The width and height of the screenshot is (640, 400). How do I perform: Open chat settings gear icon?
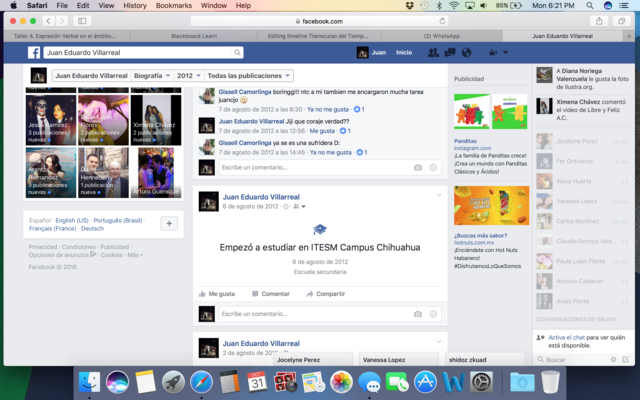[x=613, y=360]
